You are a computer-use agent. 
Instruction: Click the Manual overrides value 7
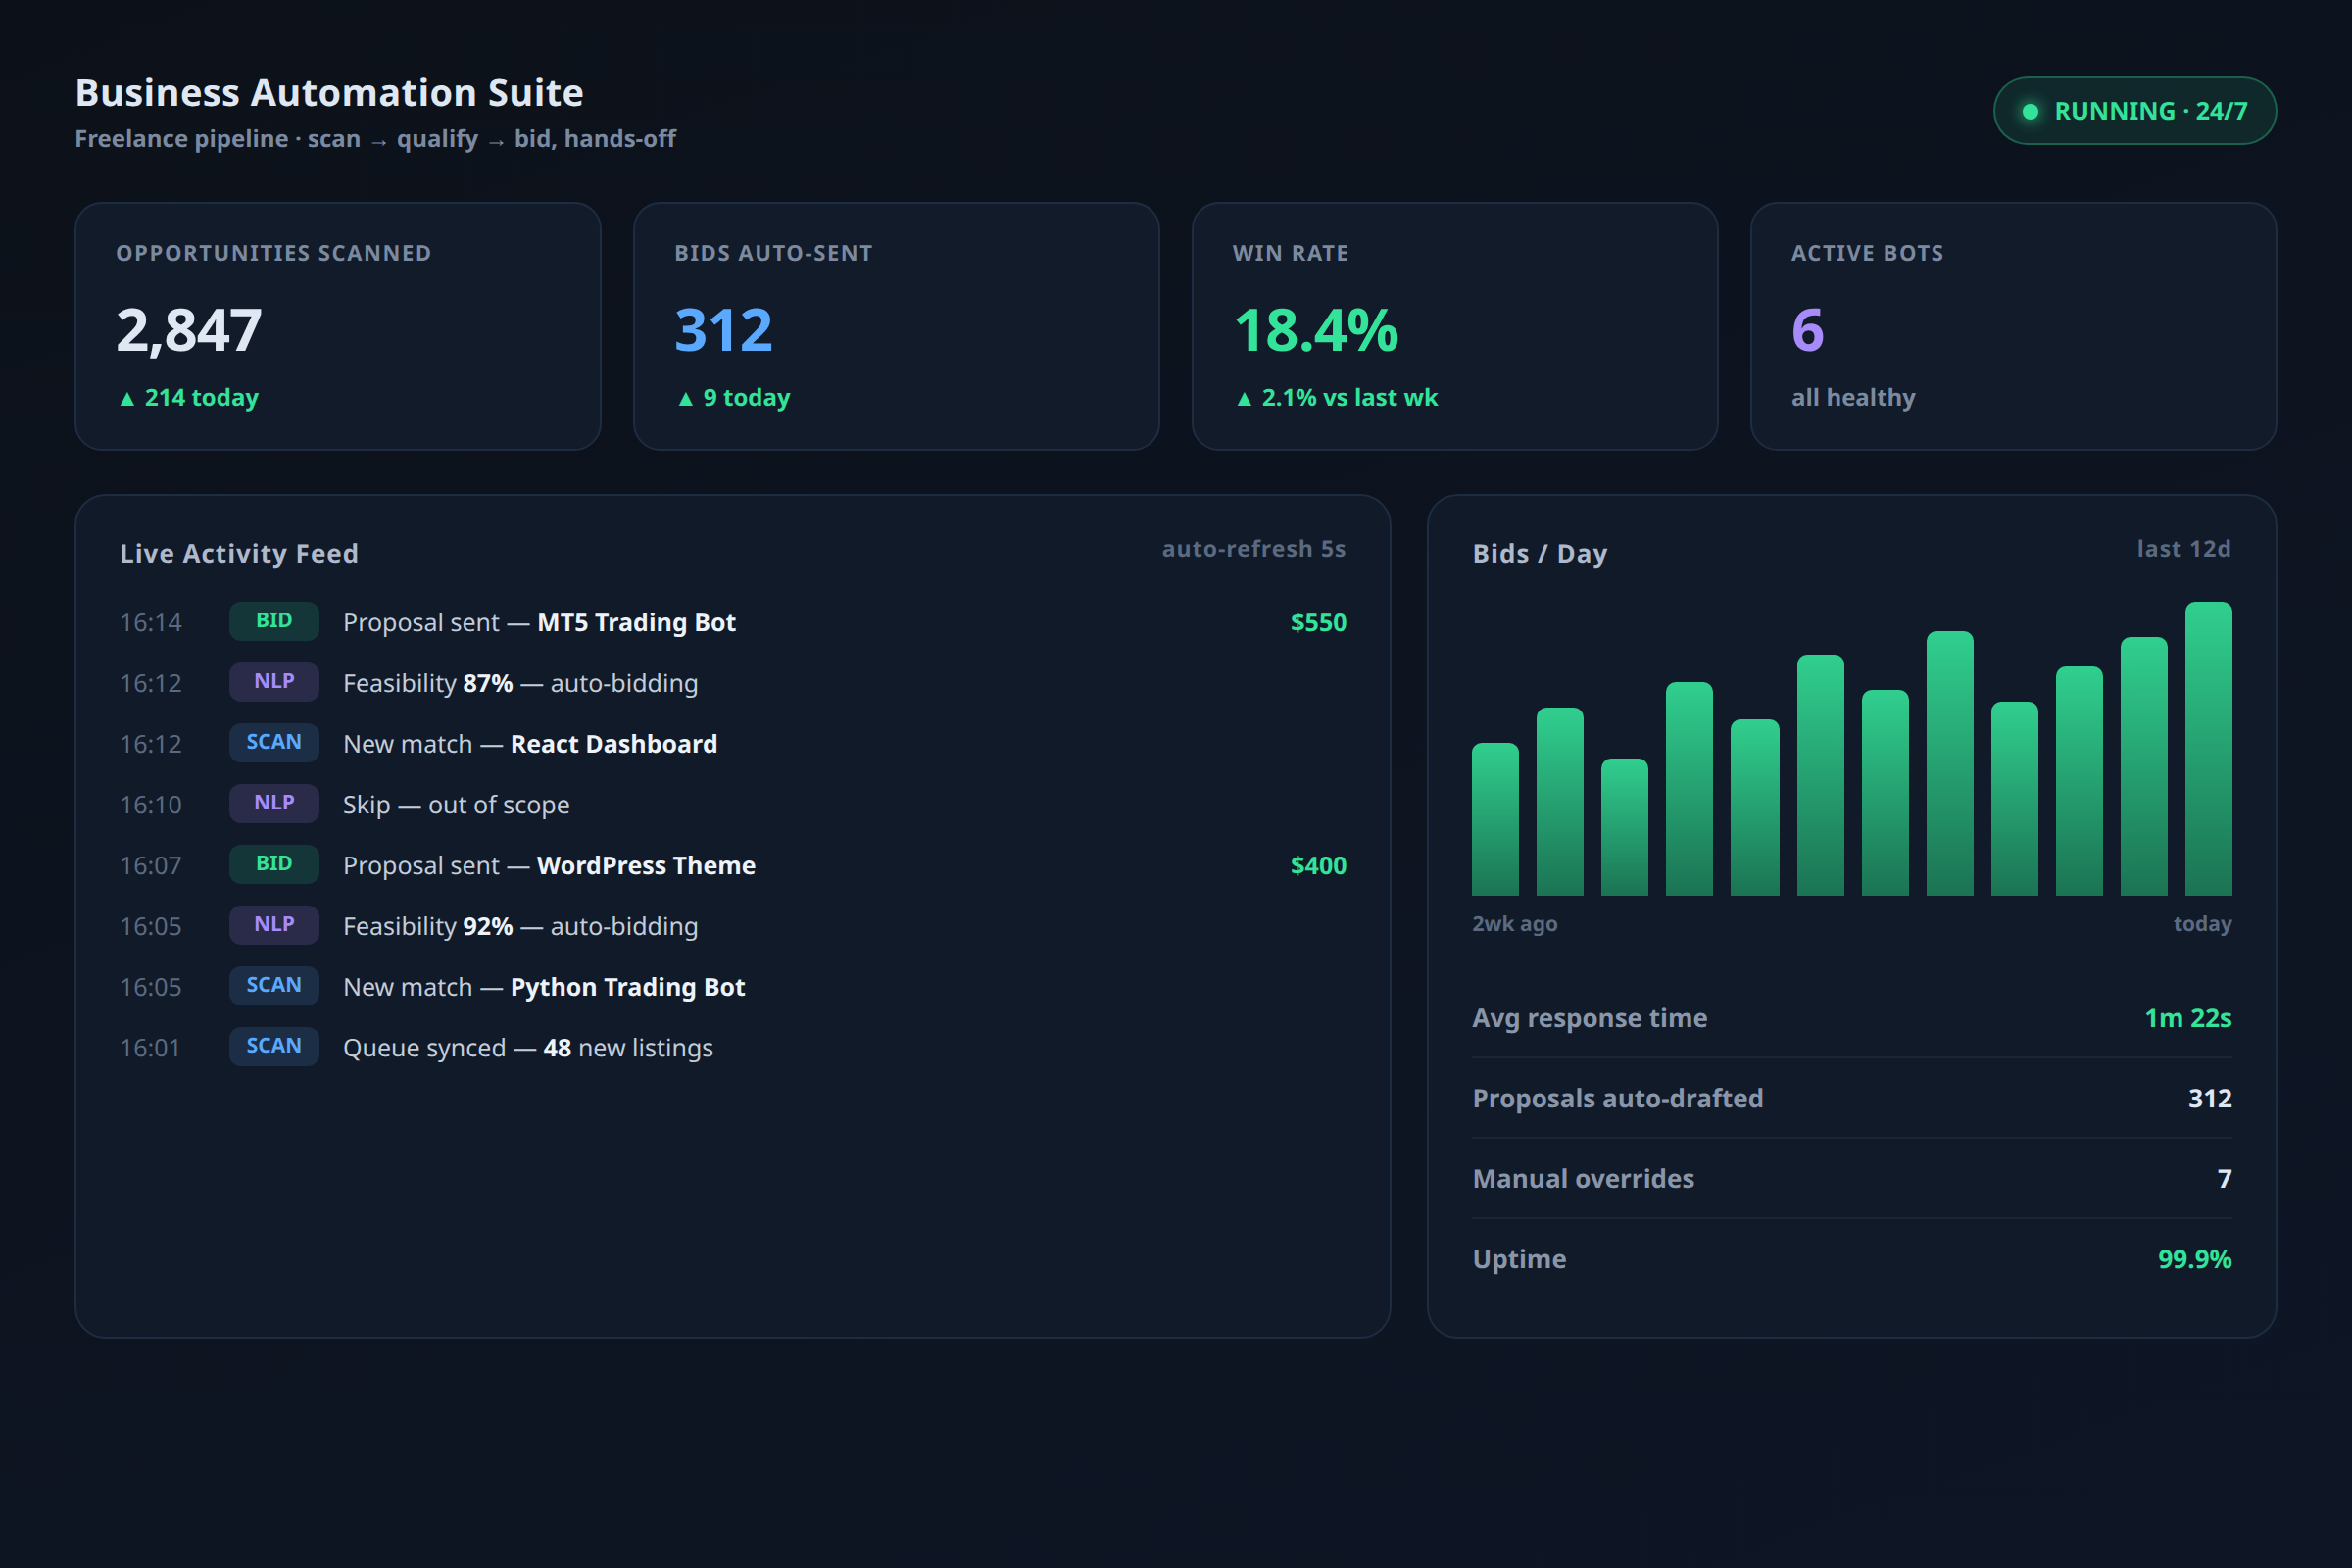(x=2224, y=1179)
